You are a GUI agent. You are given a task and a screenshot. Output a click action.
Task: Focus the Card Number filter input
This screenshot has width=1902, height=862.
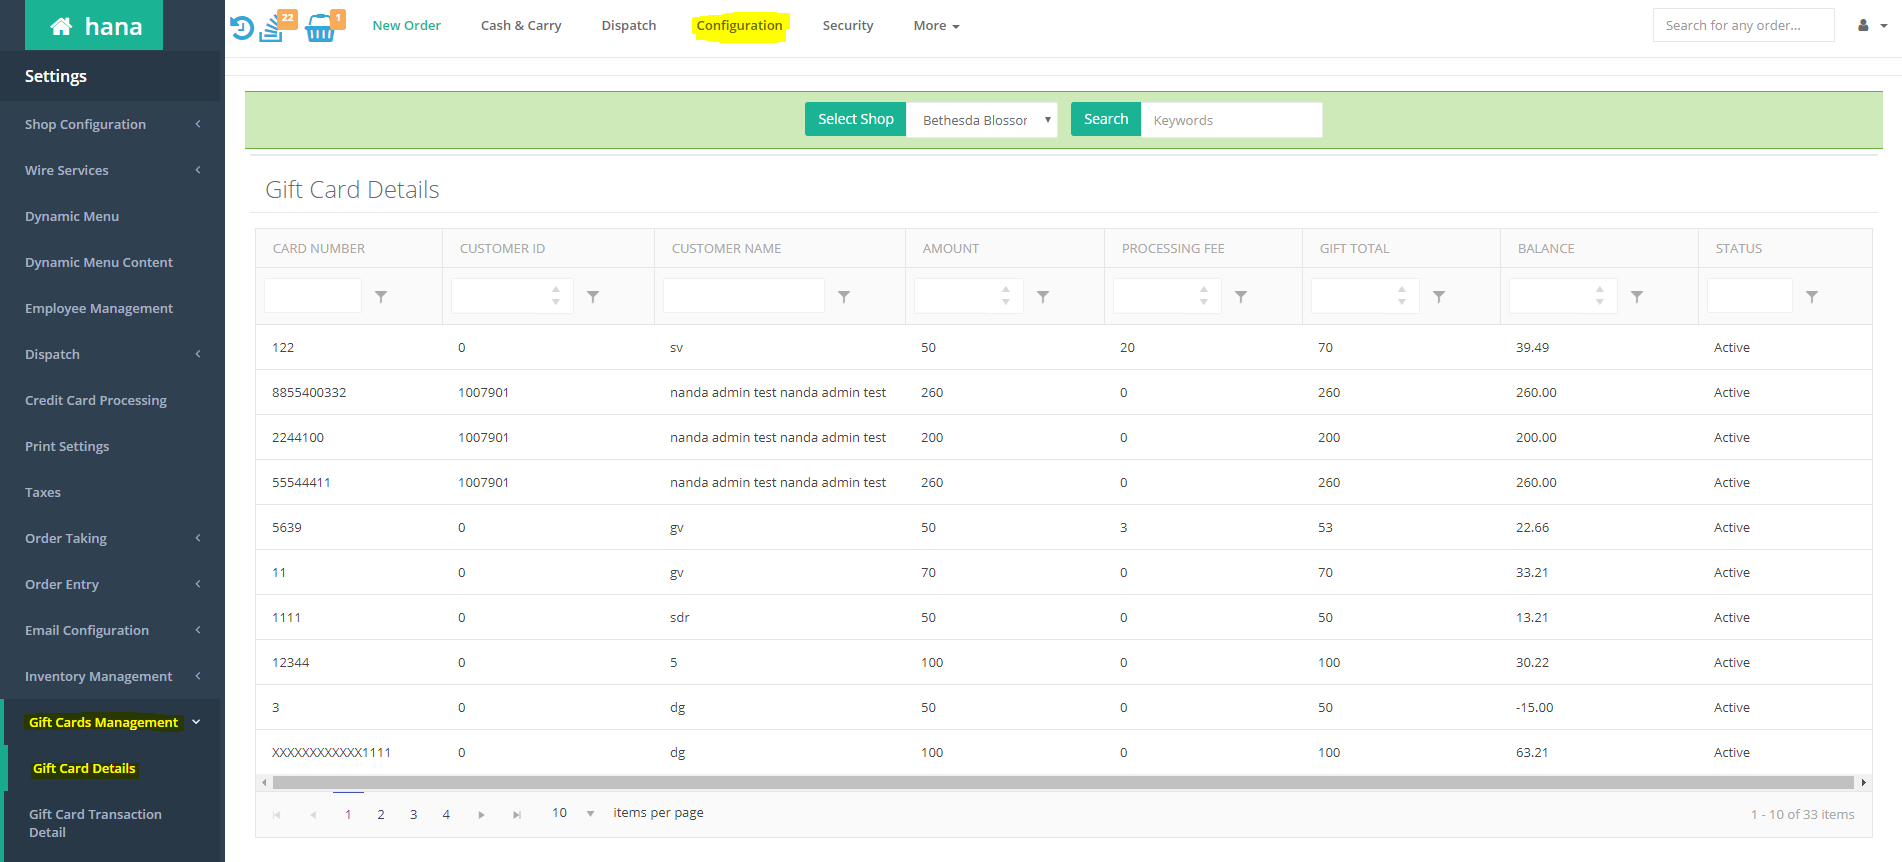pyautogui.click(x=313, y=296)
